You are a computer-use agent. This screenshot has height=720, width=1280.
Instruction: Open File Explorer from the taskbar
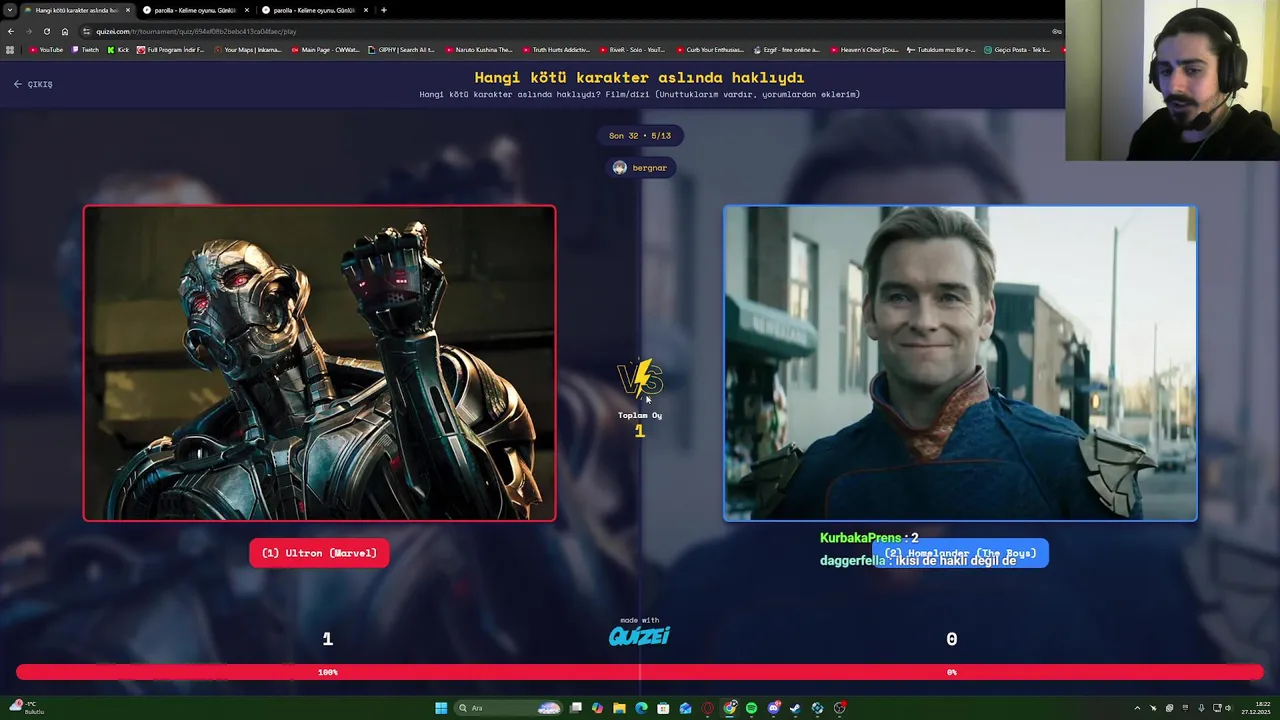point(619,708)
